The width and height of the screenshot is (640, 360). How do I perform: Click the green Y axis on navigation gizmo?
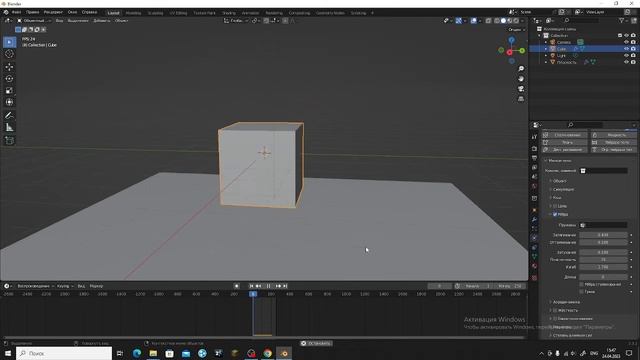point(522,51)
